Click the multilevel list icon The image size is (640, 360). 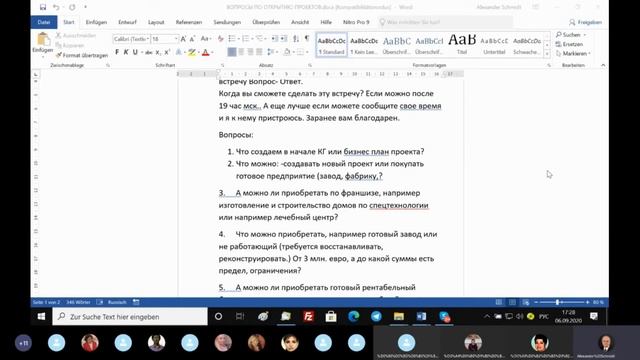pos(259,39)
